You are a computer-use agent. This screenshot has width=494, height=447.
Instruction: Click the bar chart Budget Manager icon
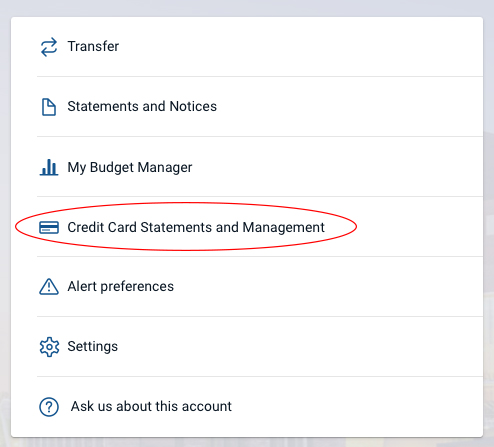[x=49, y=167]
